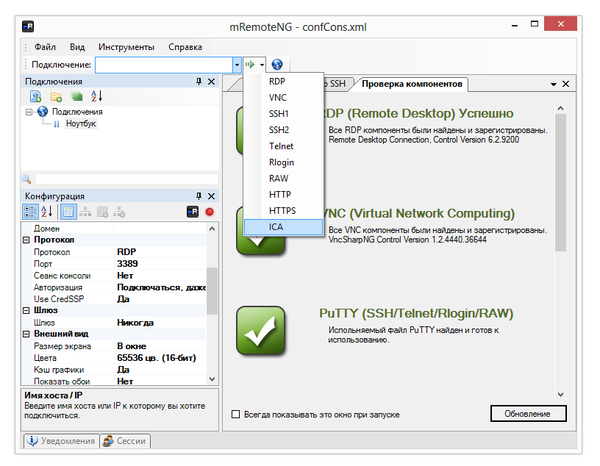The width and height of the screenshot is (600, 466).
Task: Switch to the Уведомления tab
Action: [x=61, y=441]
